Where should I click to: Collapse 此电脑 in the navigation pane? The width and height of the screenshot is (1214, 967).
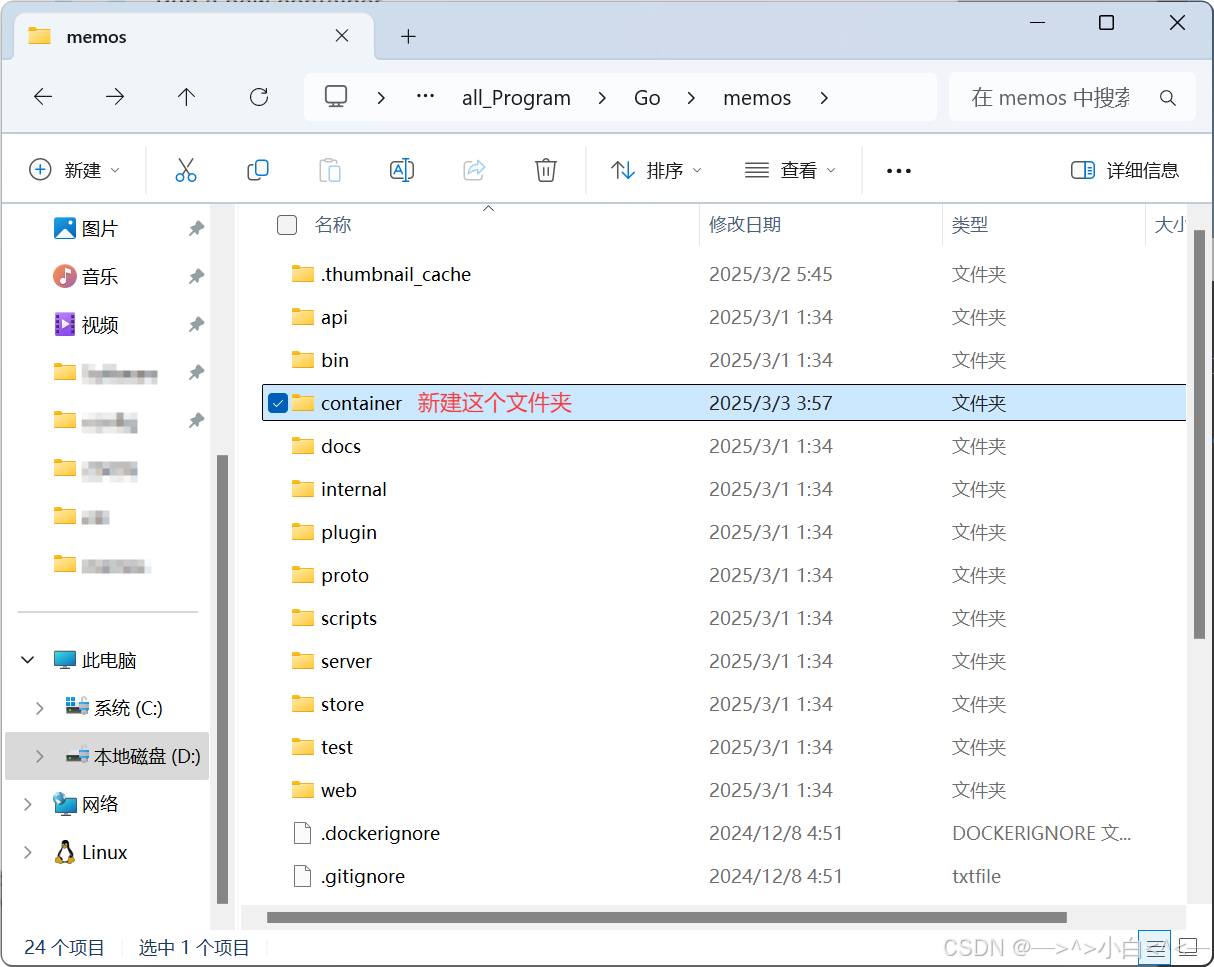tap(27, 660)
